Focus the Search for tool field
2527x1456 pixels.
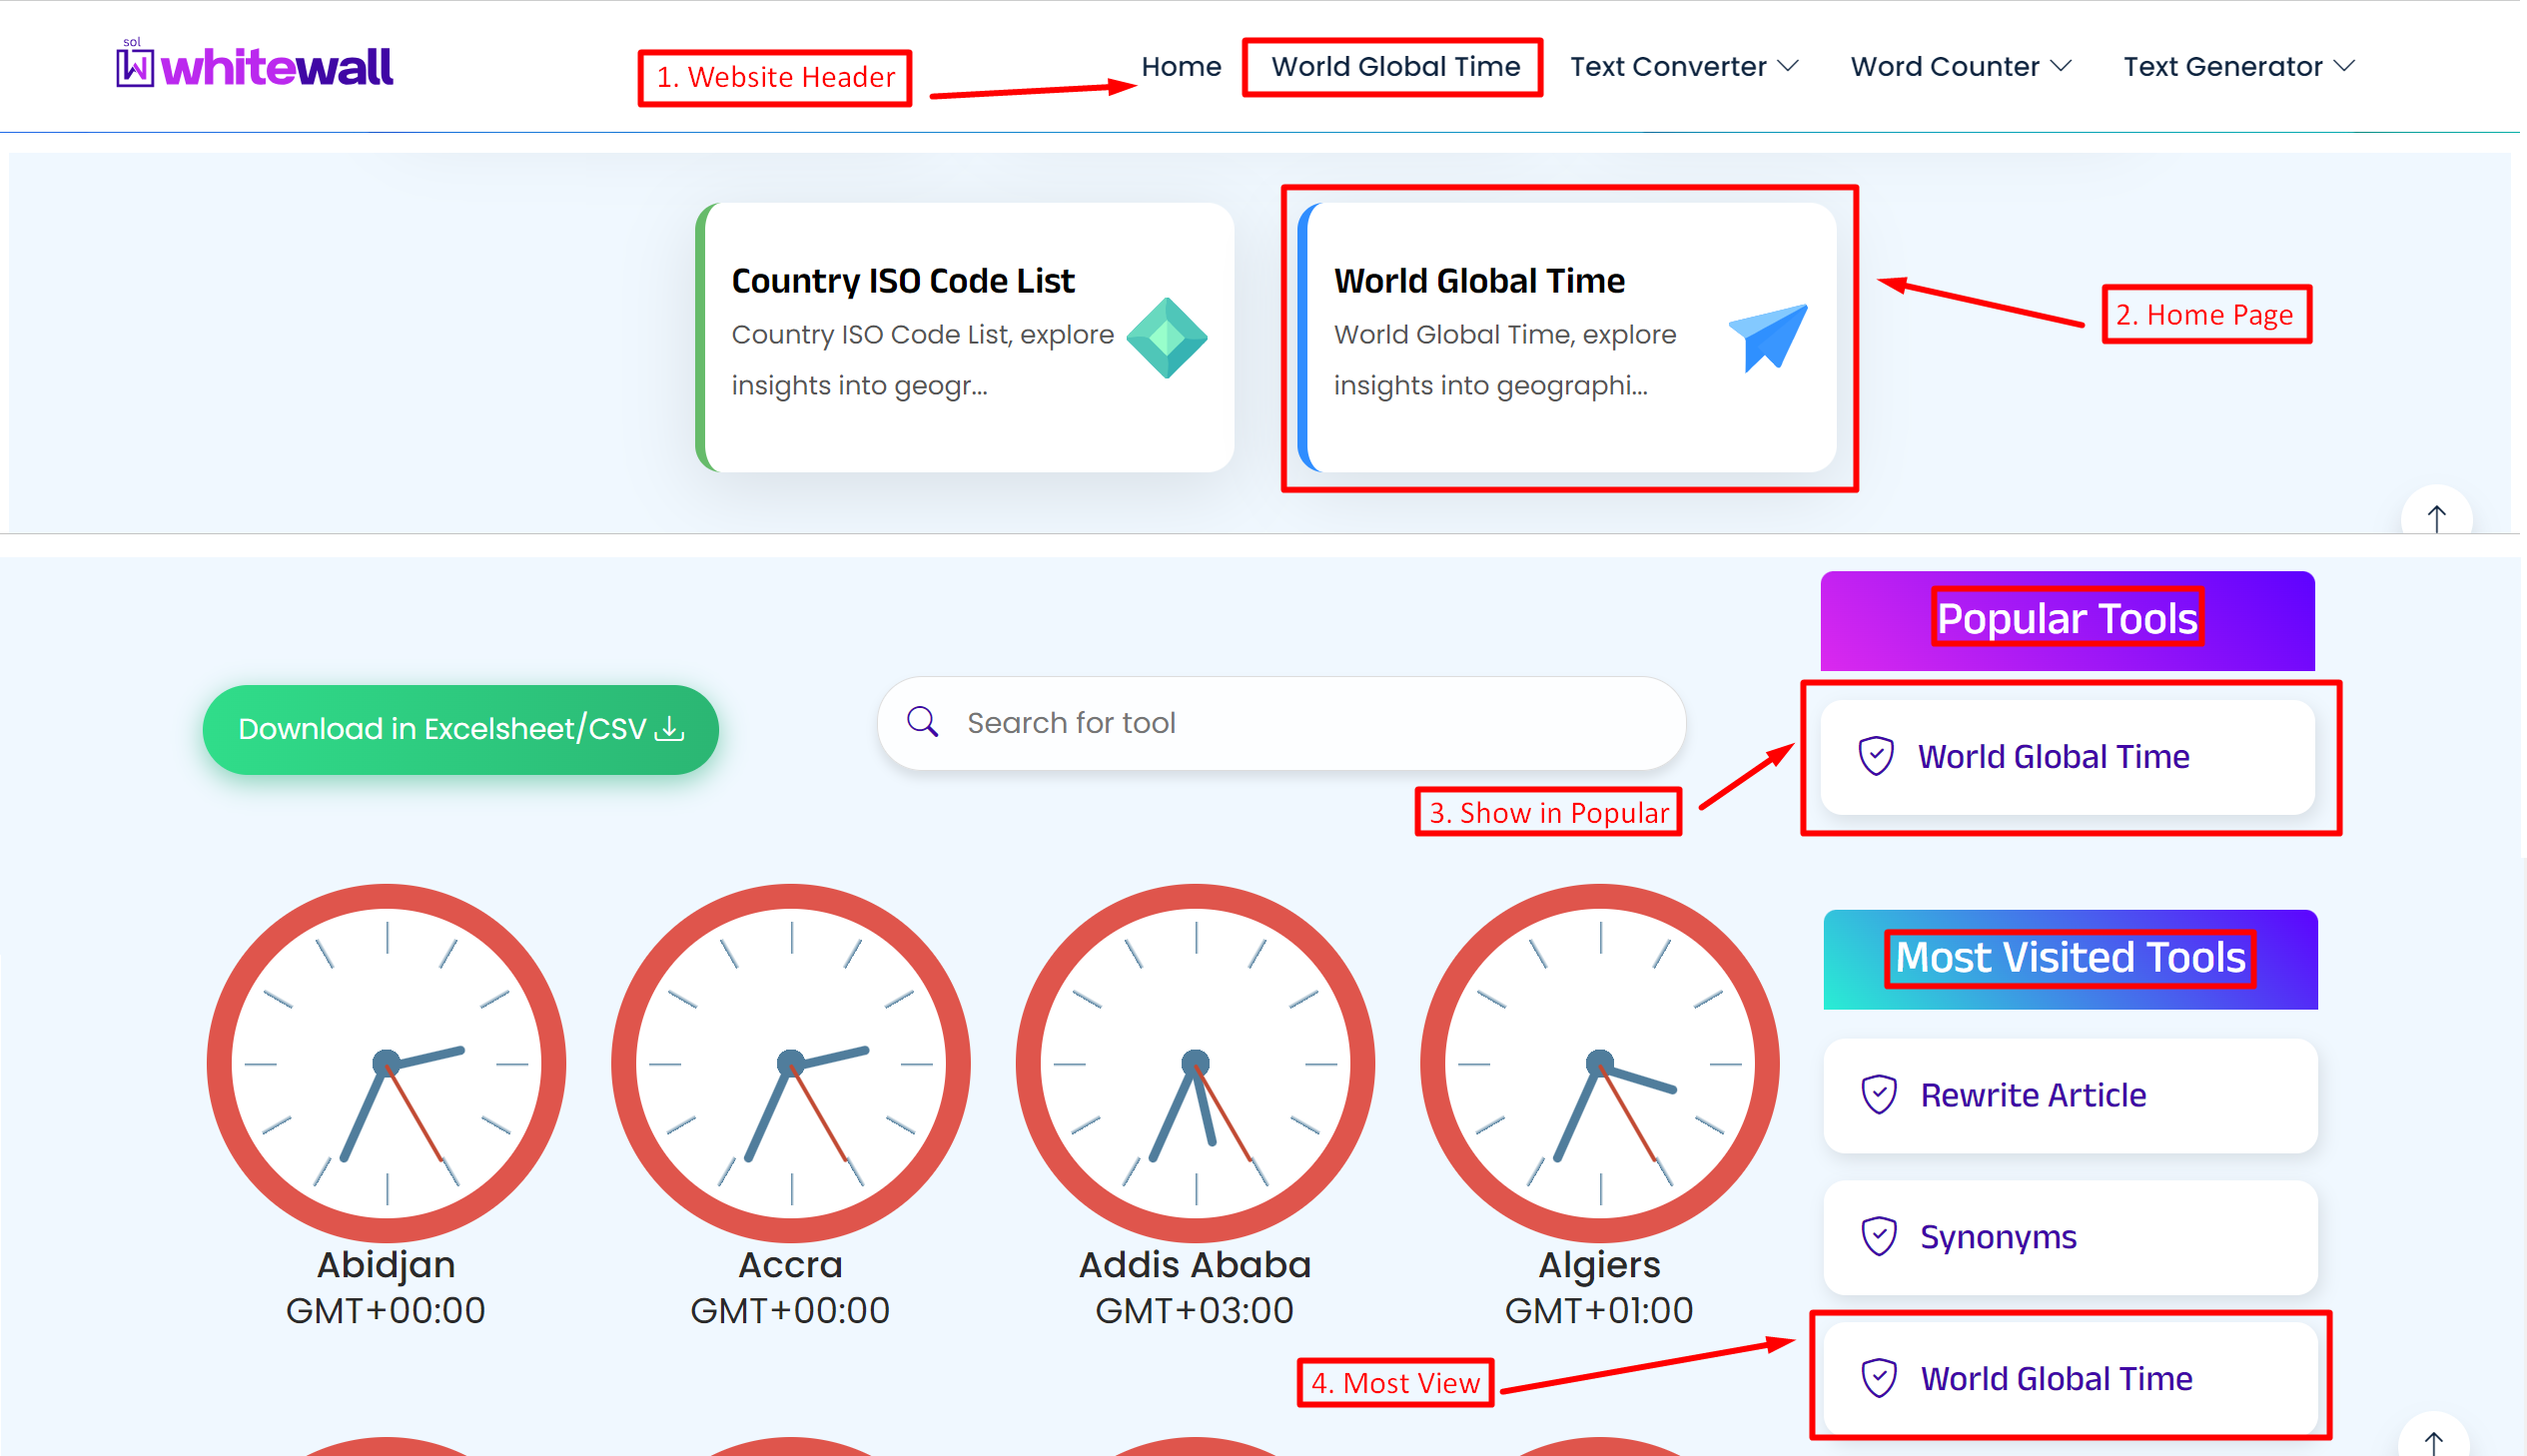[1282, 723]
